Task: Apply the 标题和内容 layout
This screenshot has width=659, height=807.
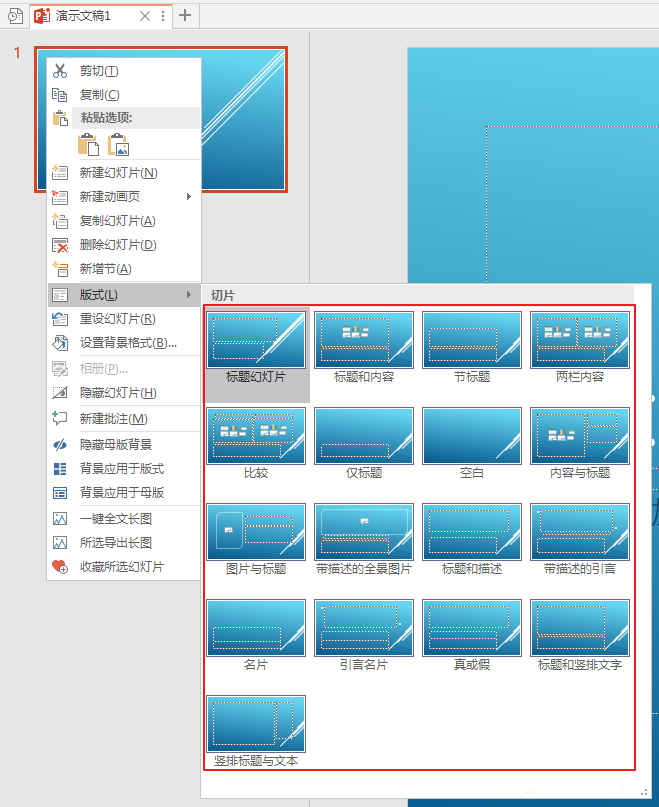Action: (x=364, y=348)
